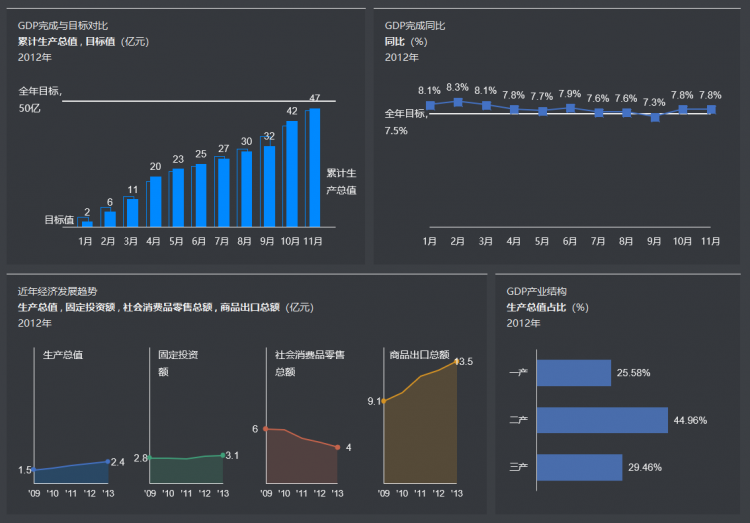Click the 8.3% data point for 2月

pos(458,102)
